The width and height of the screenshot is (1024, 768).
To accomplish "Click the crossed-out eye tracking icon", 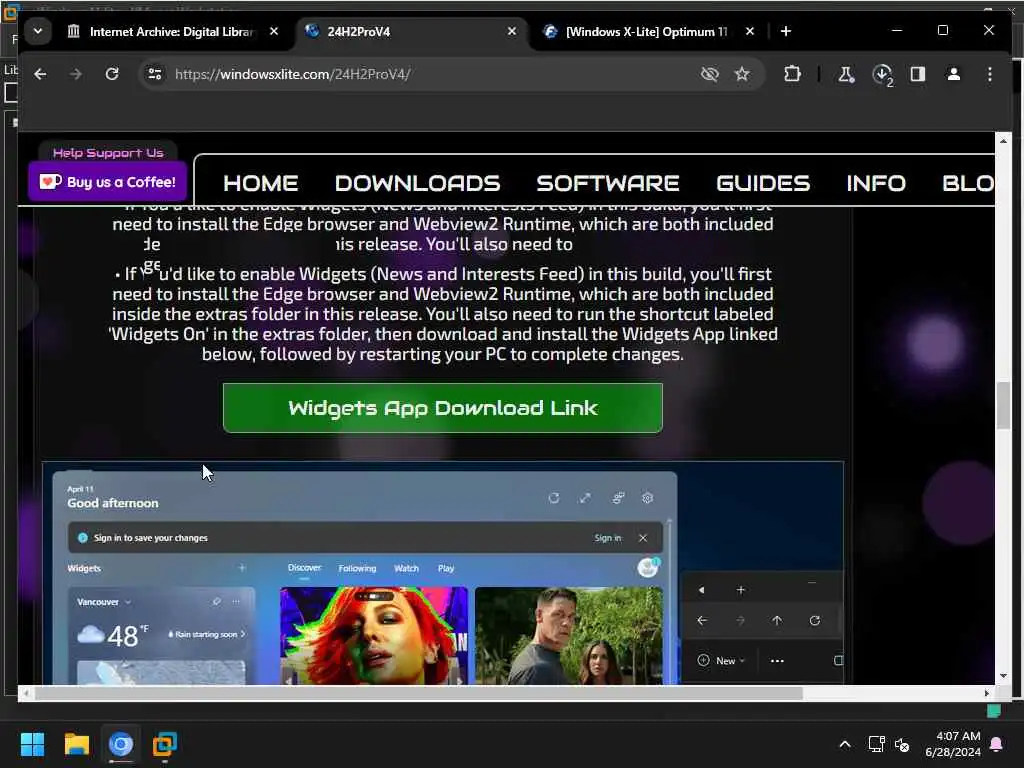I will pyautogui.click(x=709, y=74).
